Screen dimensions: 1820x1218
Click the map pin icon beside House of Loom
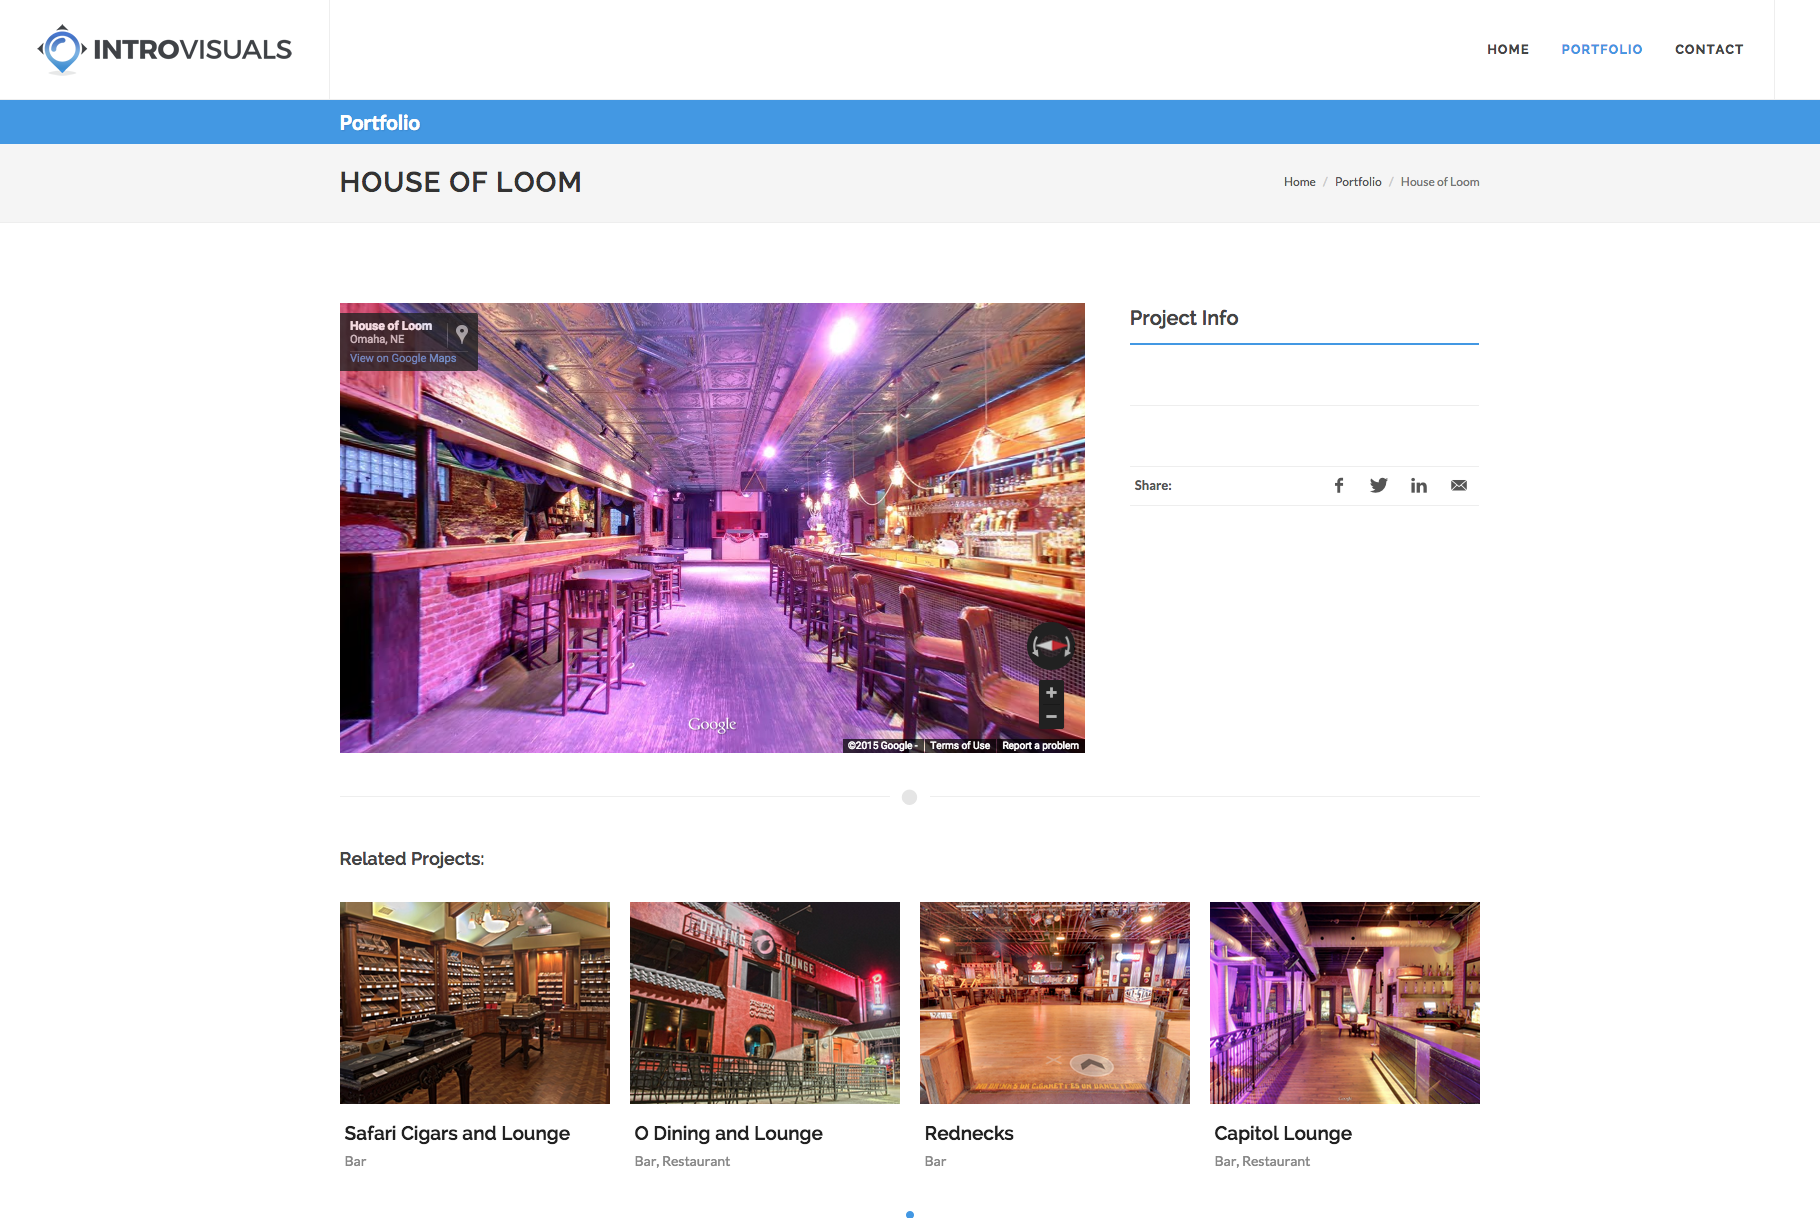(x=462, y=334)
